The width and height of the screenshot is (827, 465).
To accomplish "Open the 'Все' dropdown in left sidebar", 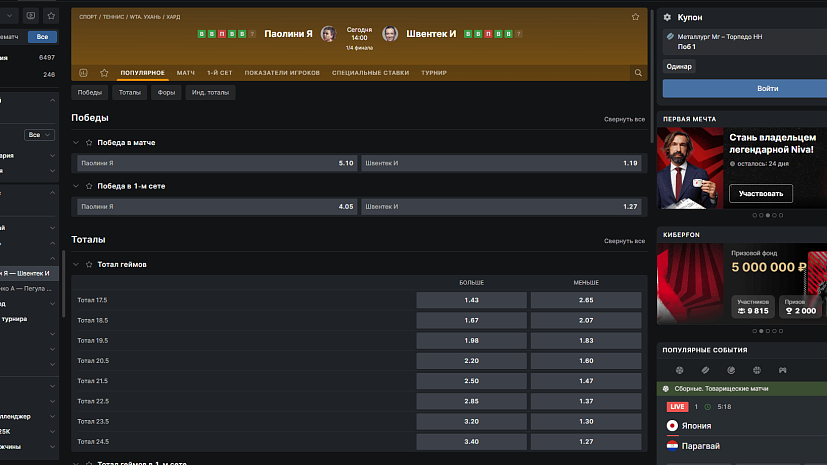I will (x=40, y=134).
